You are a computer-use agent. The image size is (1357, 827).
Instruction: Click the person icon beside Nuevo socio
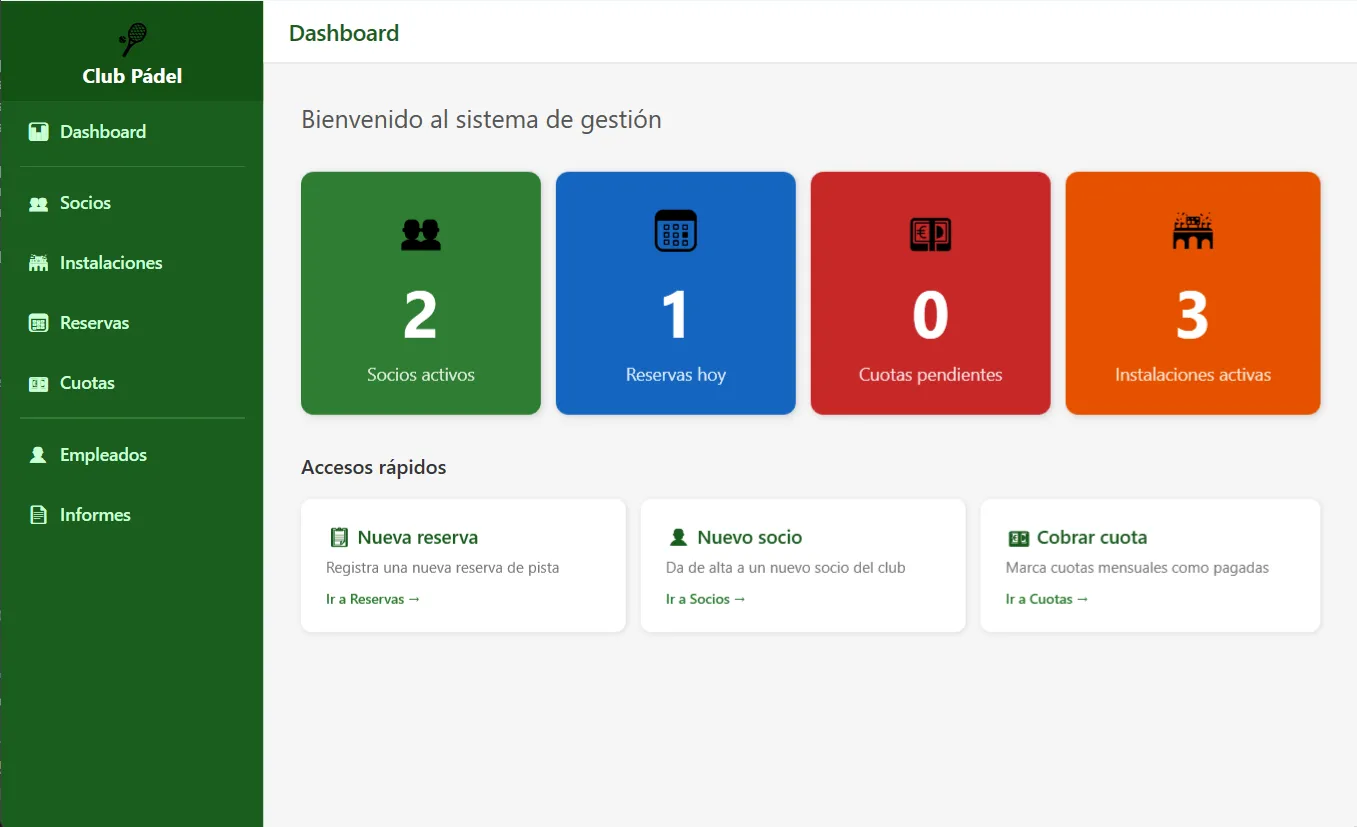678,538
